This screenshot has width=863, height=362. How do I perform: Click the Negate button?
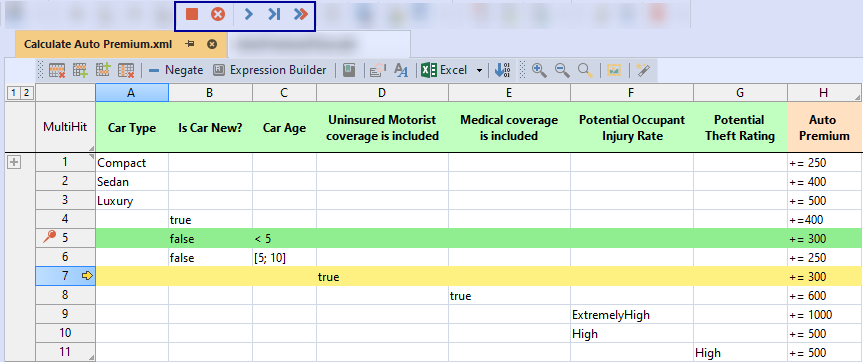click(176, 70)
